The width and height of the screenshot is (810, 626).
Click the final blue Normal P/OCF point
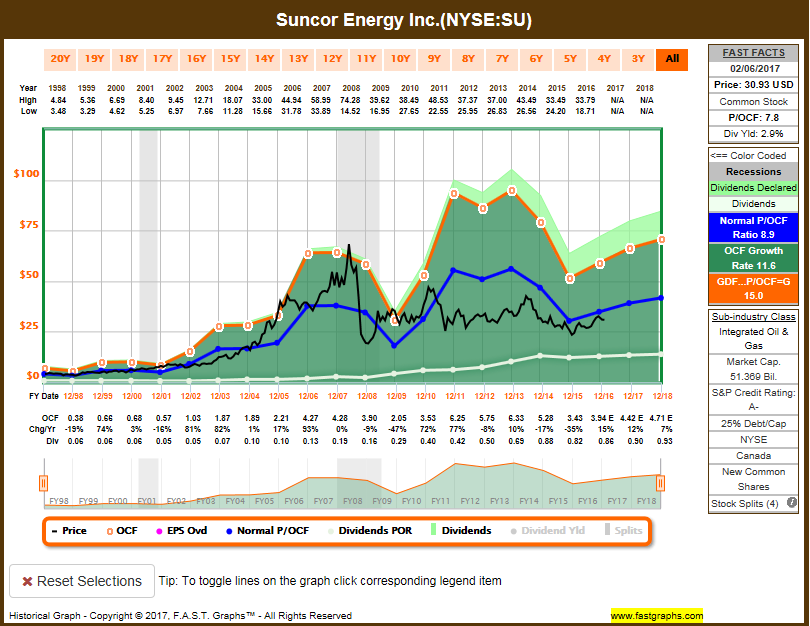tap(660, 297)
